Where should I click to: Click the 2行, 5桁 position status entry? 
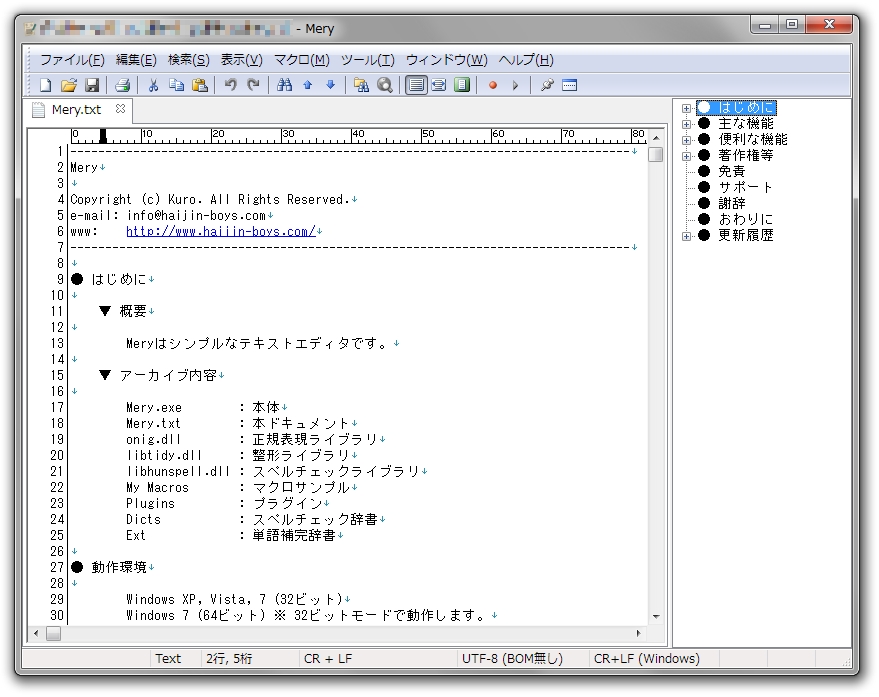click(229, 659)
